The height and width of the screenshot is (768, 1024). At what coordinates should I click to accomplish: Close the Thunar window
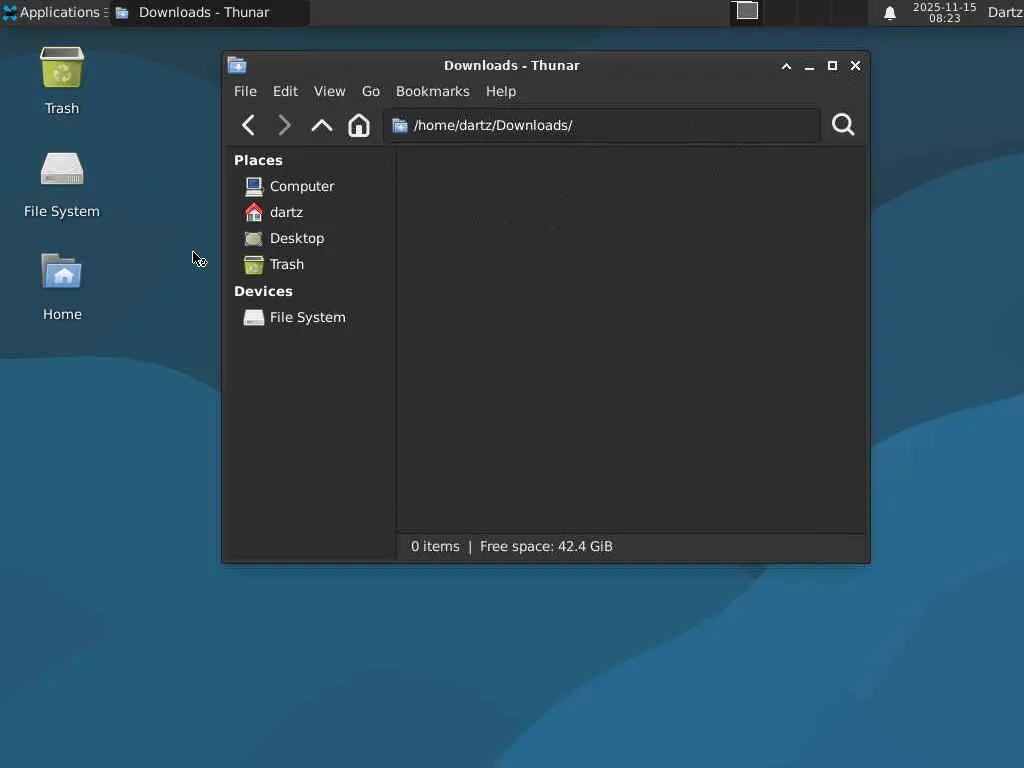855,66
